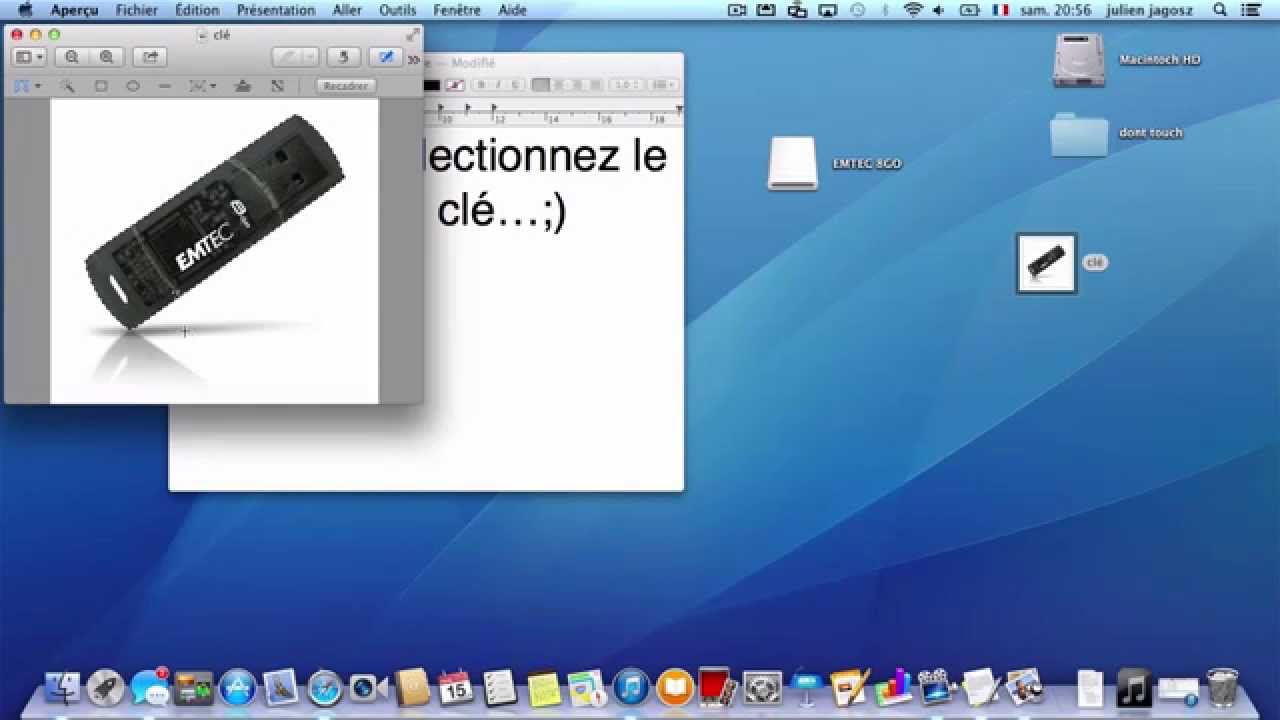This screenshot has height=720, width=1280.
Task: Click the Share button in Aperçu
Action: (150, 57)
